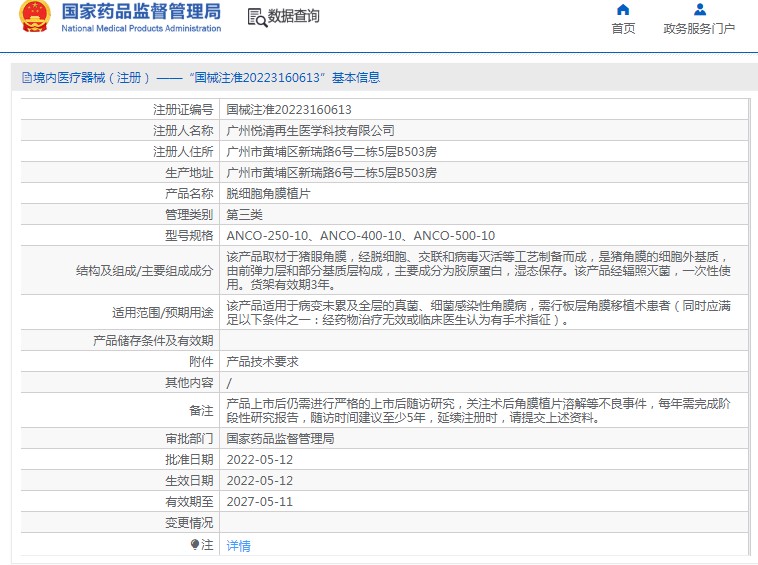Click the bulb icon beside 注
The width and height of the screenshot is (758, 565).
tap(195, 545)
